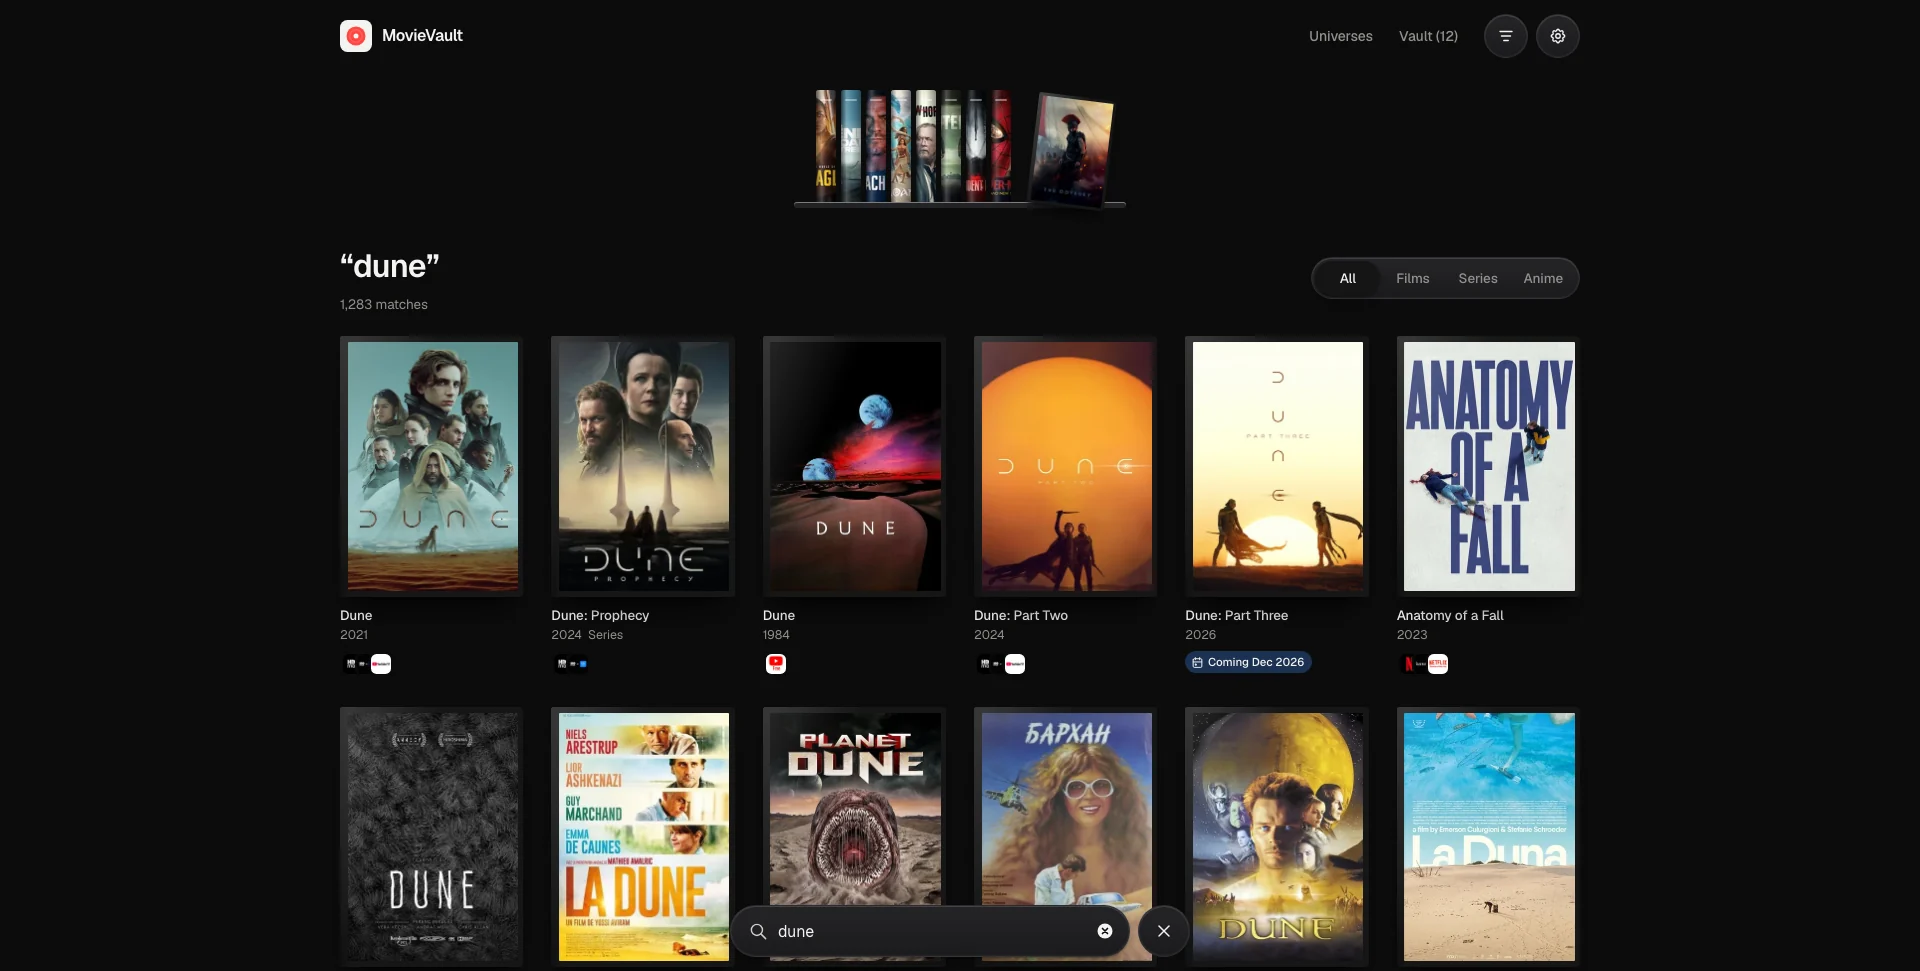Click the MovieVault title text
This screenshot has width=1920, height=971.
pos(422,36)
